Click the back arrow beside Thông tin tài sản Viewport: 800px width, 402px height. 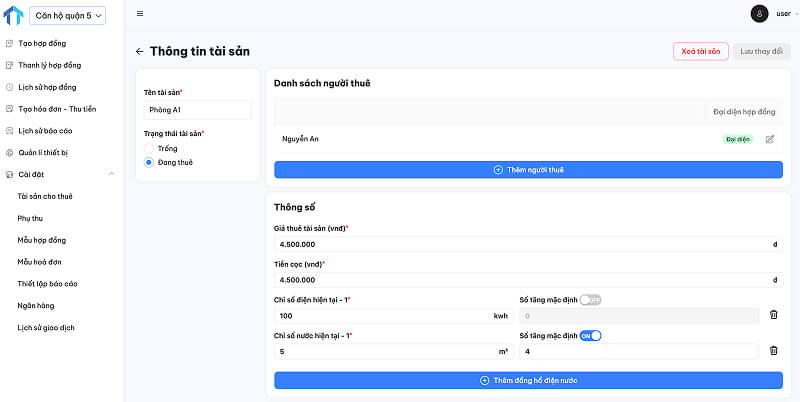139,51
